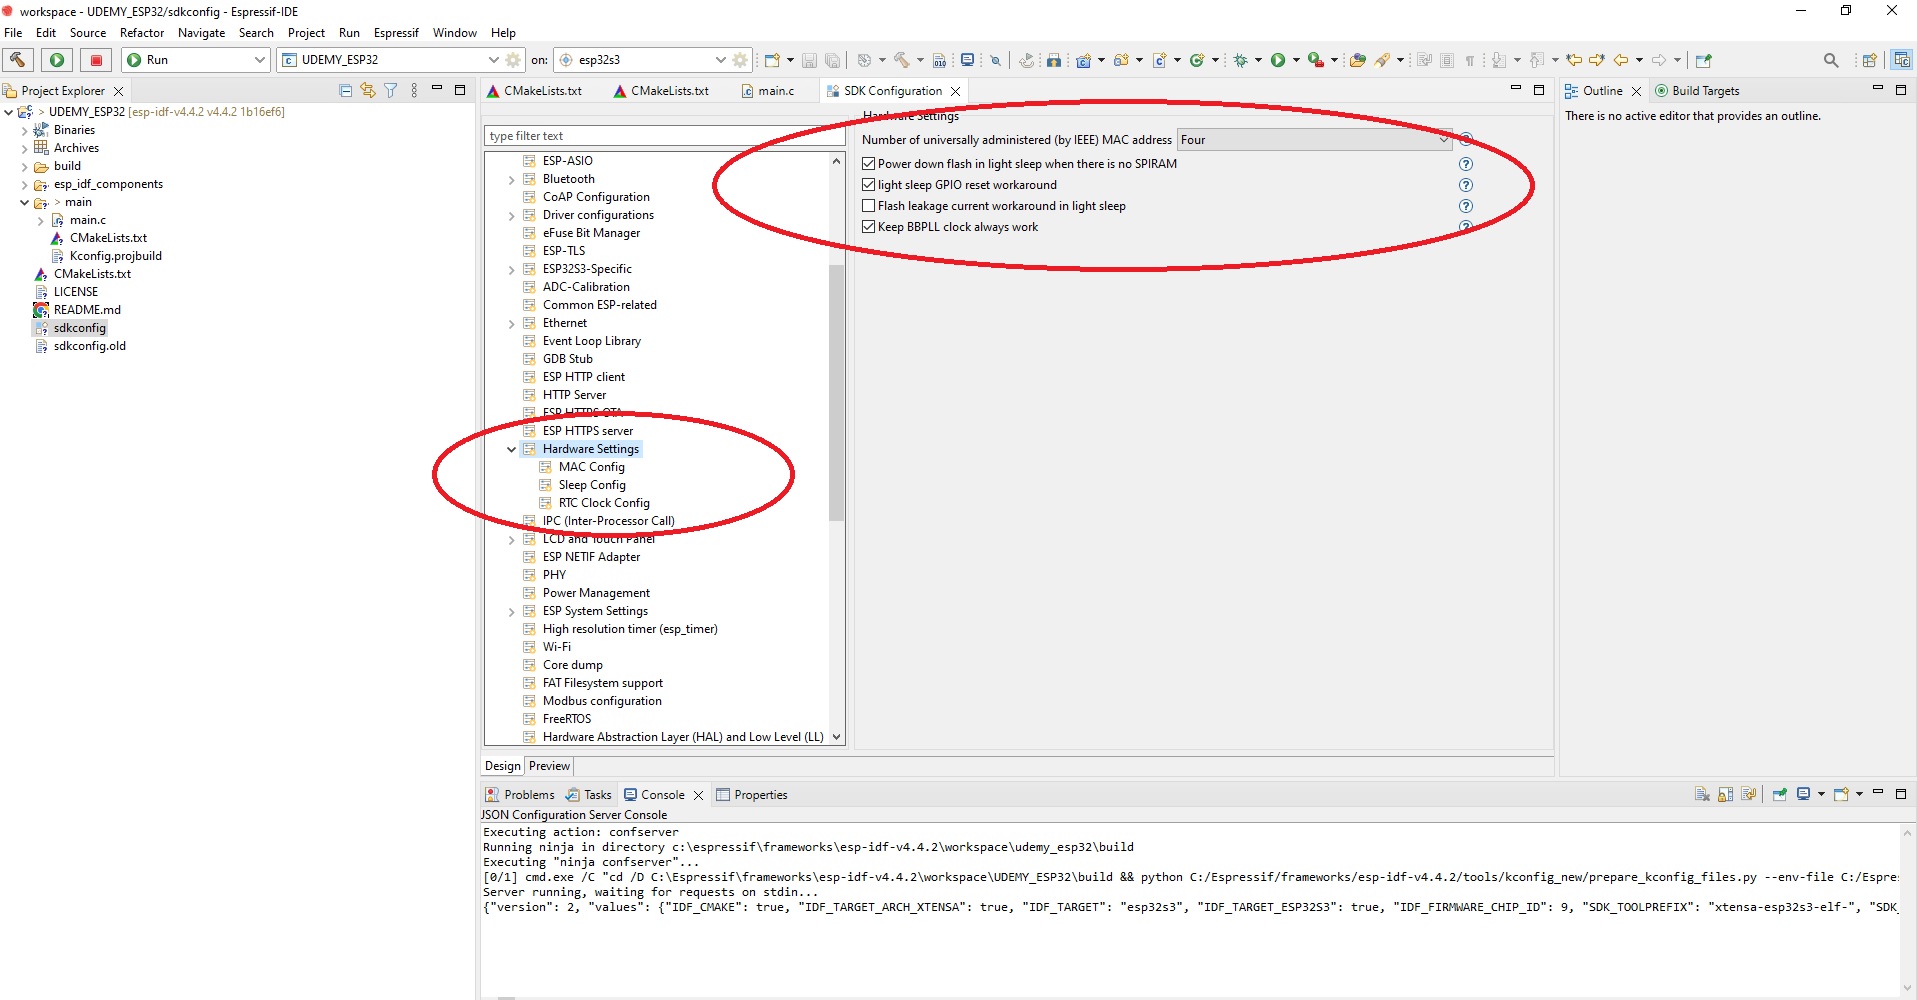
Task: Open help for Power down flash option
Action: point(1466,164)
